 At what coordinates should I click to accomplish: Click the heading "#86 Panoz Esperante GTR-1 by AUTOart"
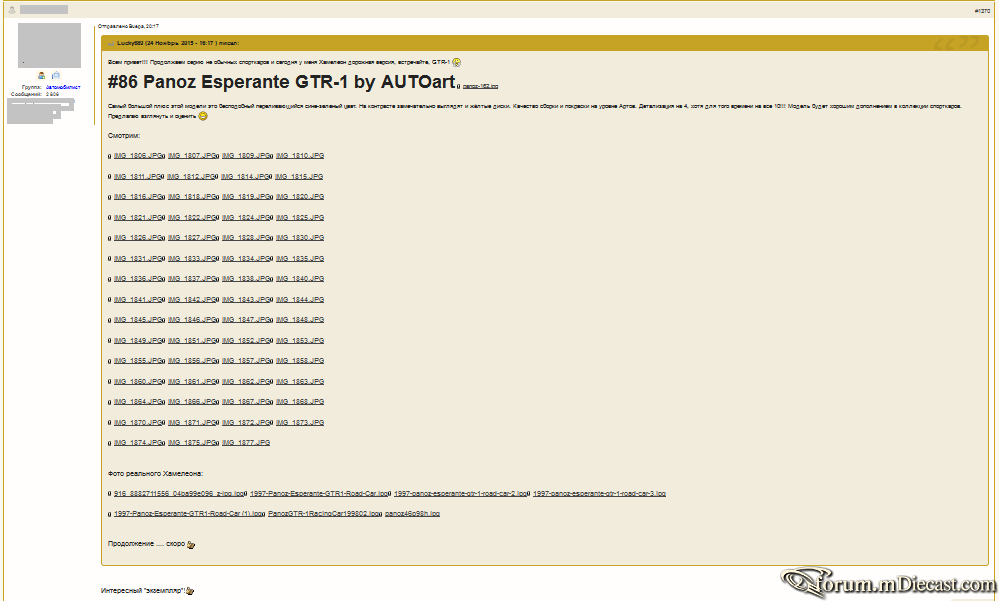(282, 82)
